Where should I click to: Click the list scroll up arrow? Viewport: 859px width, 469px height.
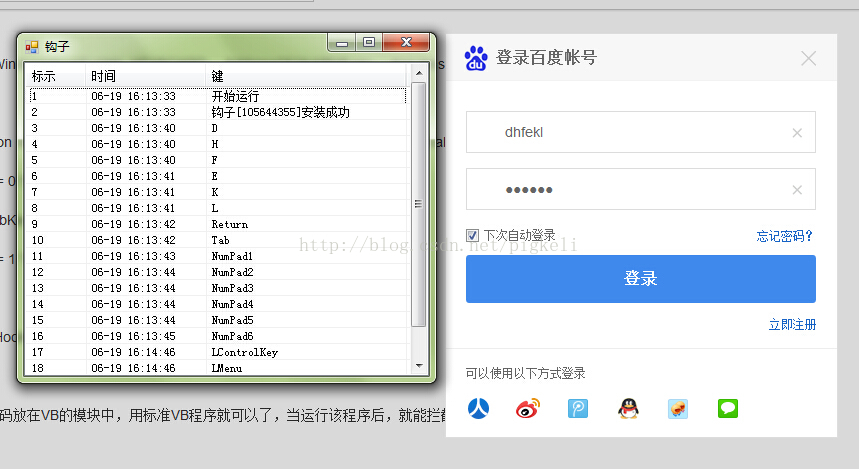(x=419, y=73)
